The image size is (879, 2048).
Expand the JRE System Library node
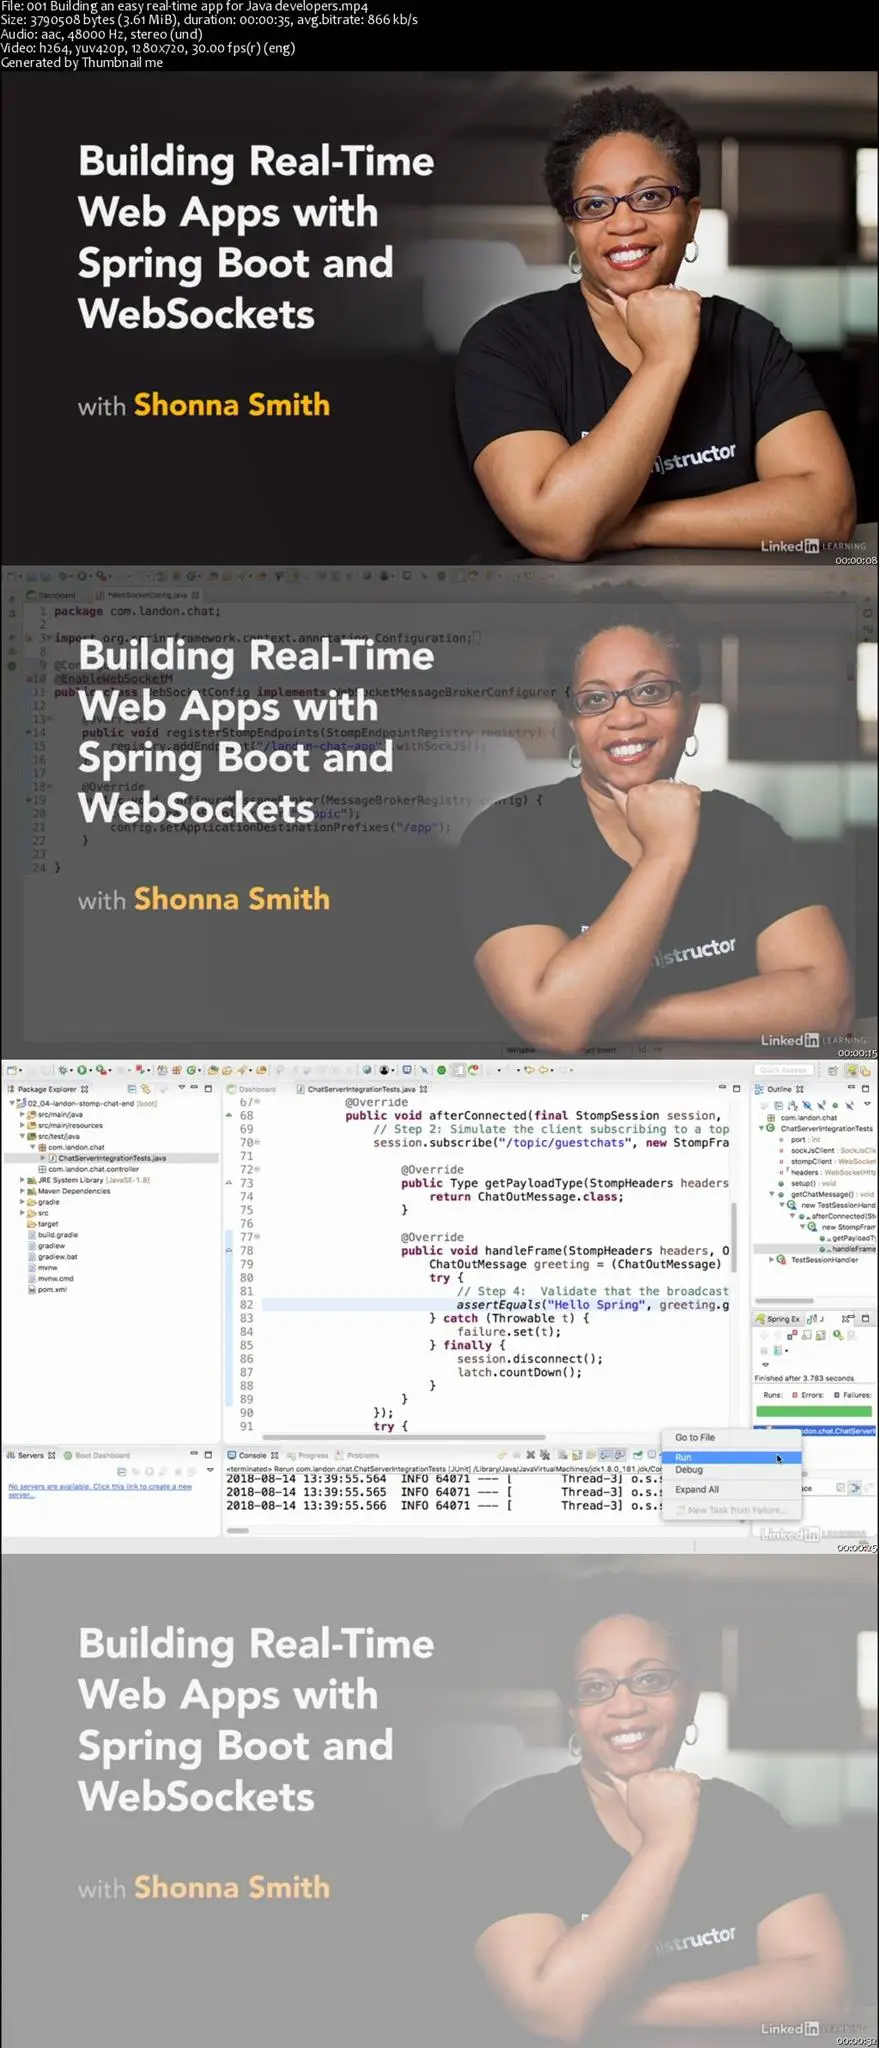21,1180
